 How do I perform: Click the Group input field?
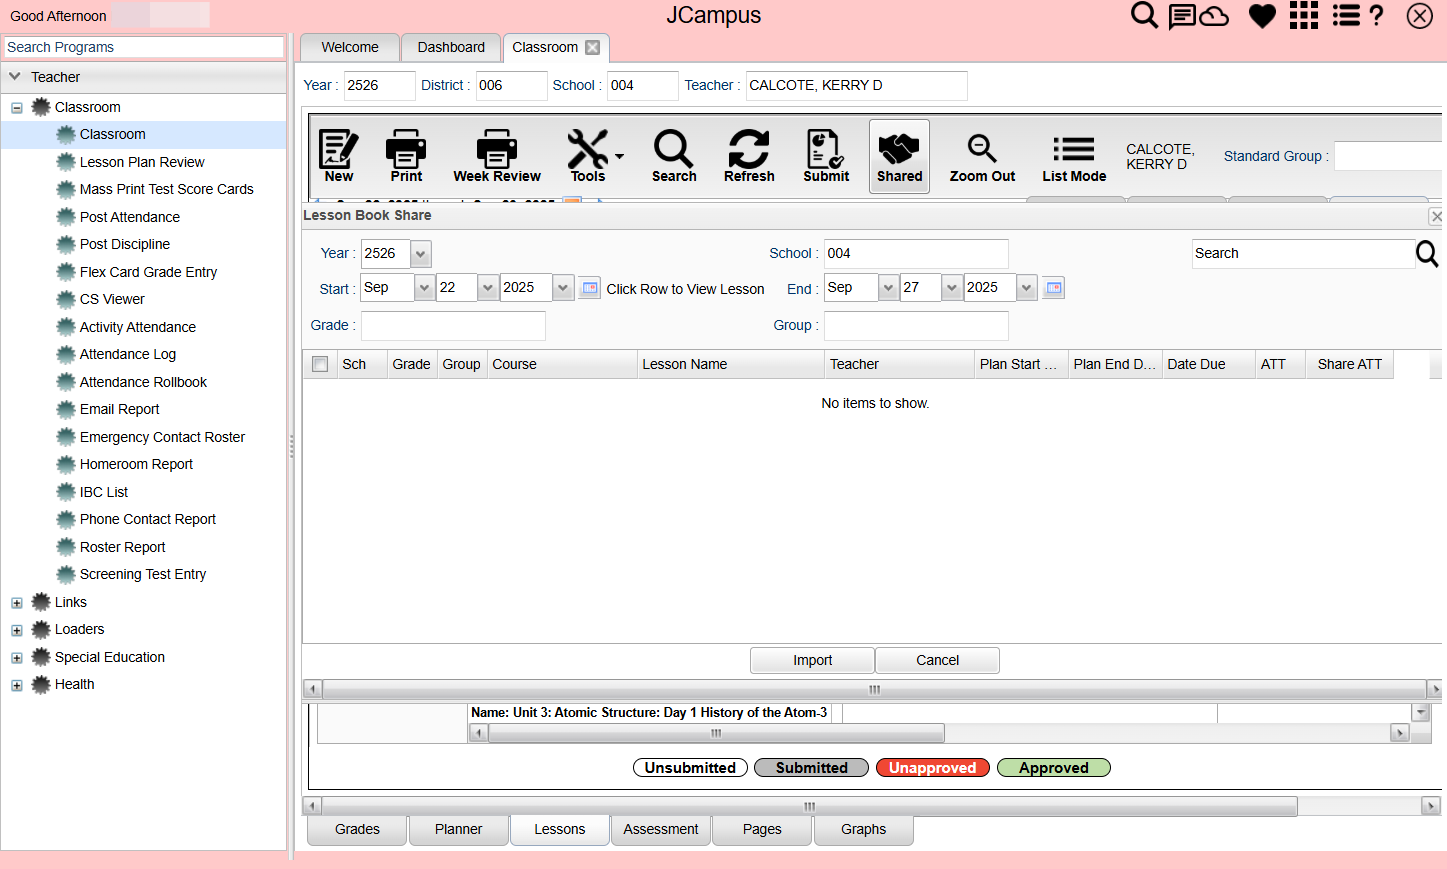click(x=916, y=326)
